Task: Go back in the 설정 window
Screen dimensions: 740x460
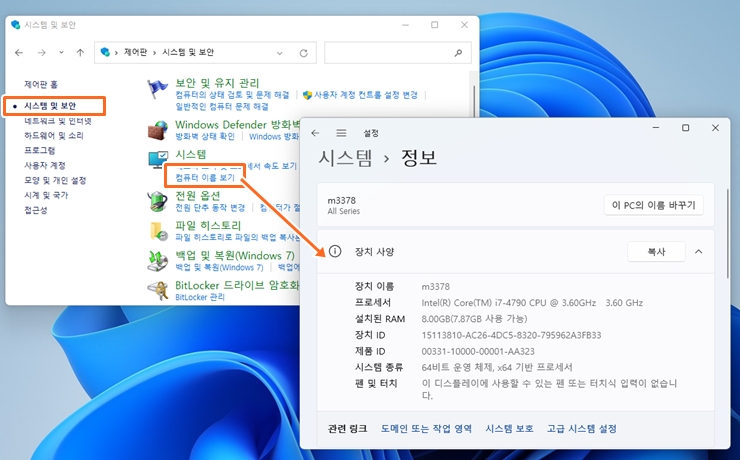Action: pyautogui.click(x=315, y=133)
